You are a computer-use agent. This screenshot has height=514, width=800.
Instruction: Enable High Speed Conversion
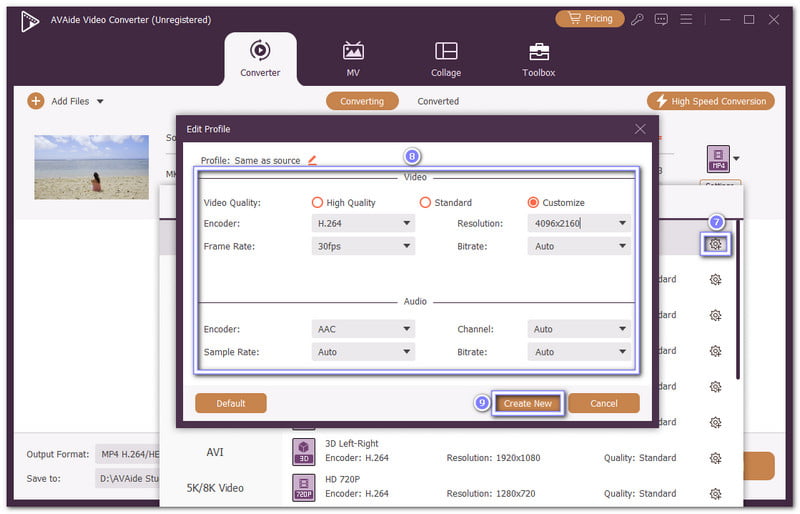tap(711, 101)
